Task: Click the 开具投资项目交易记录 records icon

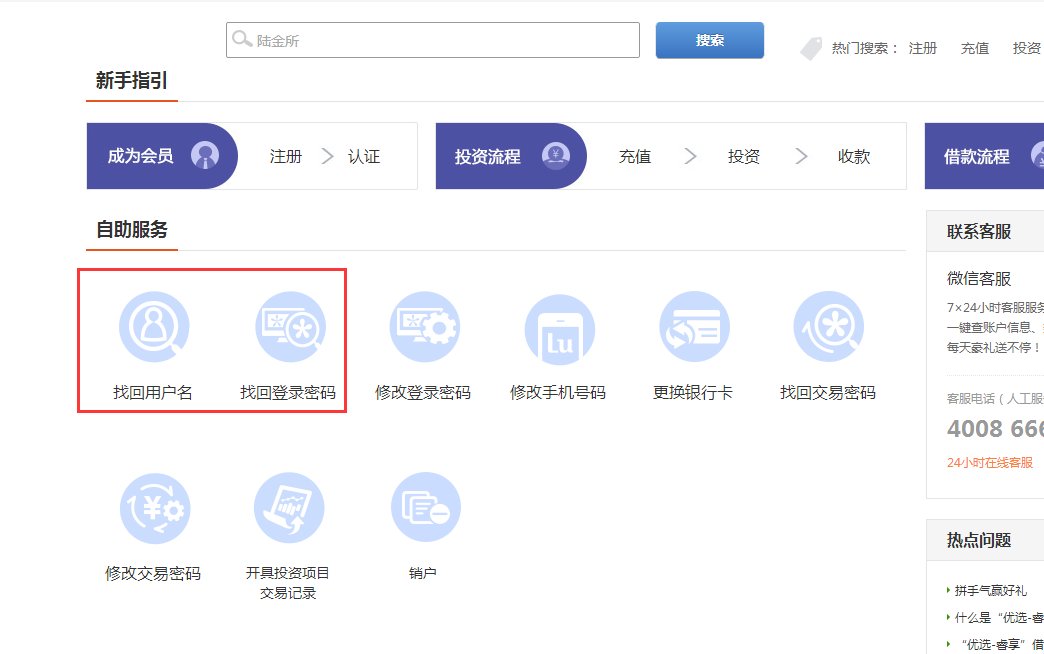Action: (x=290, y=507)
